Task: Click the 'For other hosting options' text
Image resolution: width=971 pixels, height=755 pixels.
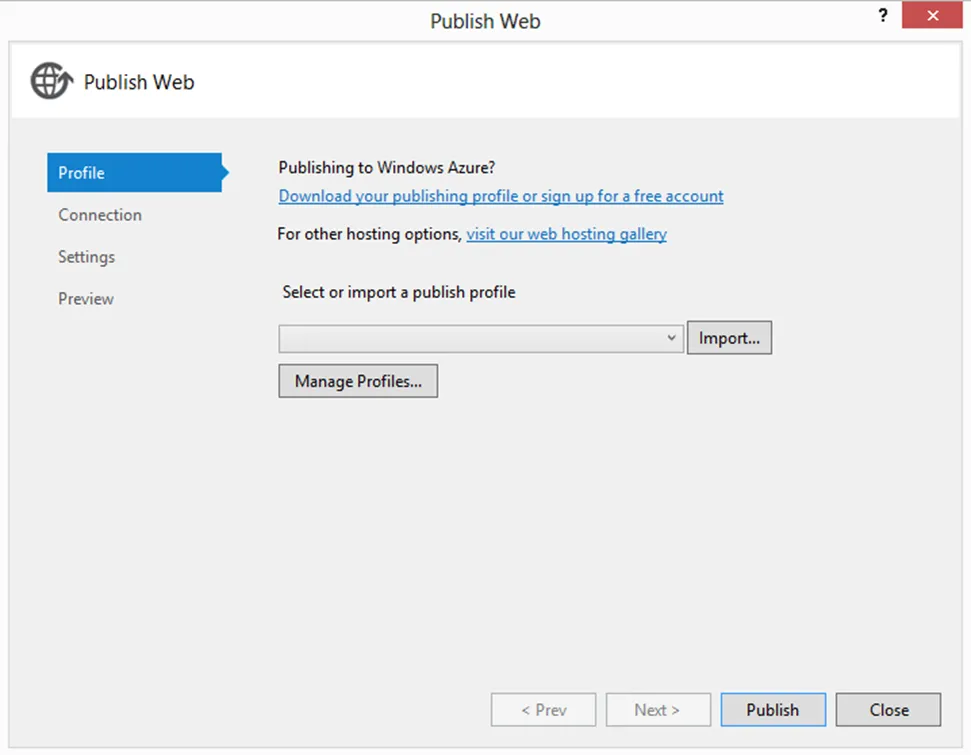Action: pyautogui.click(x=370, y=234)
